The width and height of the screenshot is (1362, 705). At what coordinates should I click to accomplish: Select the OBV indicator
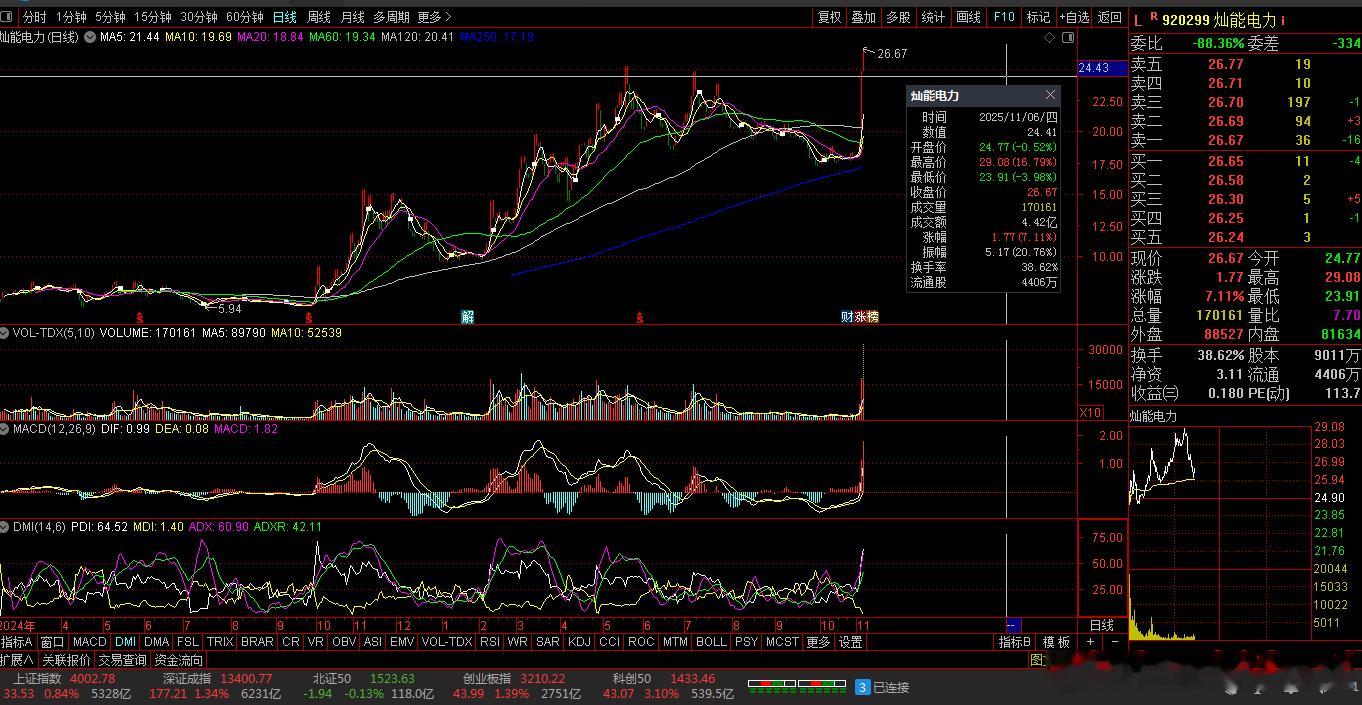[x=344, y=642]
